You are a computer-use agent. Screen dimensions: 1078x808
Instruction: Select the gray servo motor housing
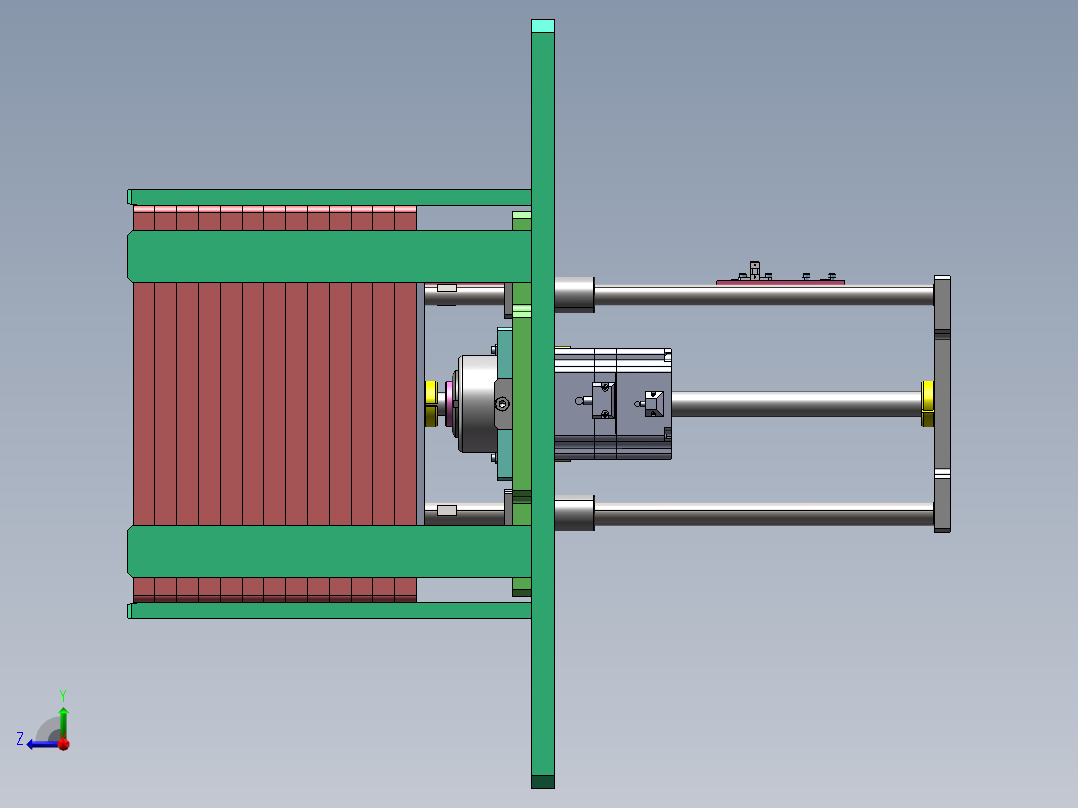613,404
